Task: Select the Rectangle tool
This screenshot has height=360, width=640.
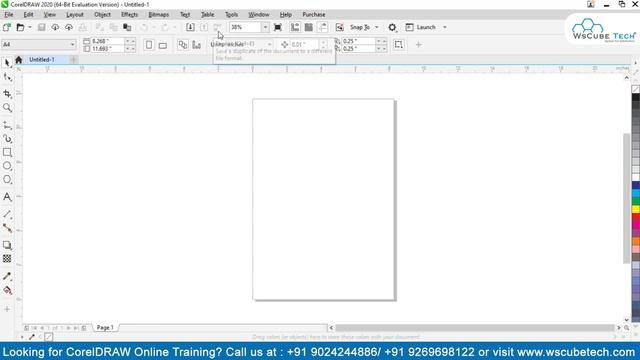Action: [x=7, y=152]
